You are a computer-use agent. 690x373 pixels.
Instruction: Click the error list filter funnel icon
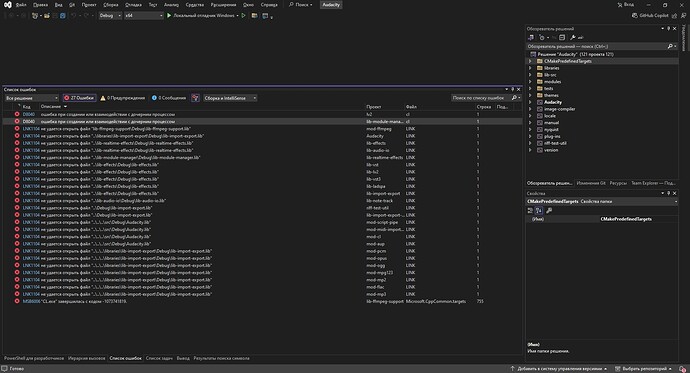pyautogui.click(x=195, y=98)
